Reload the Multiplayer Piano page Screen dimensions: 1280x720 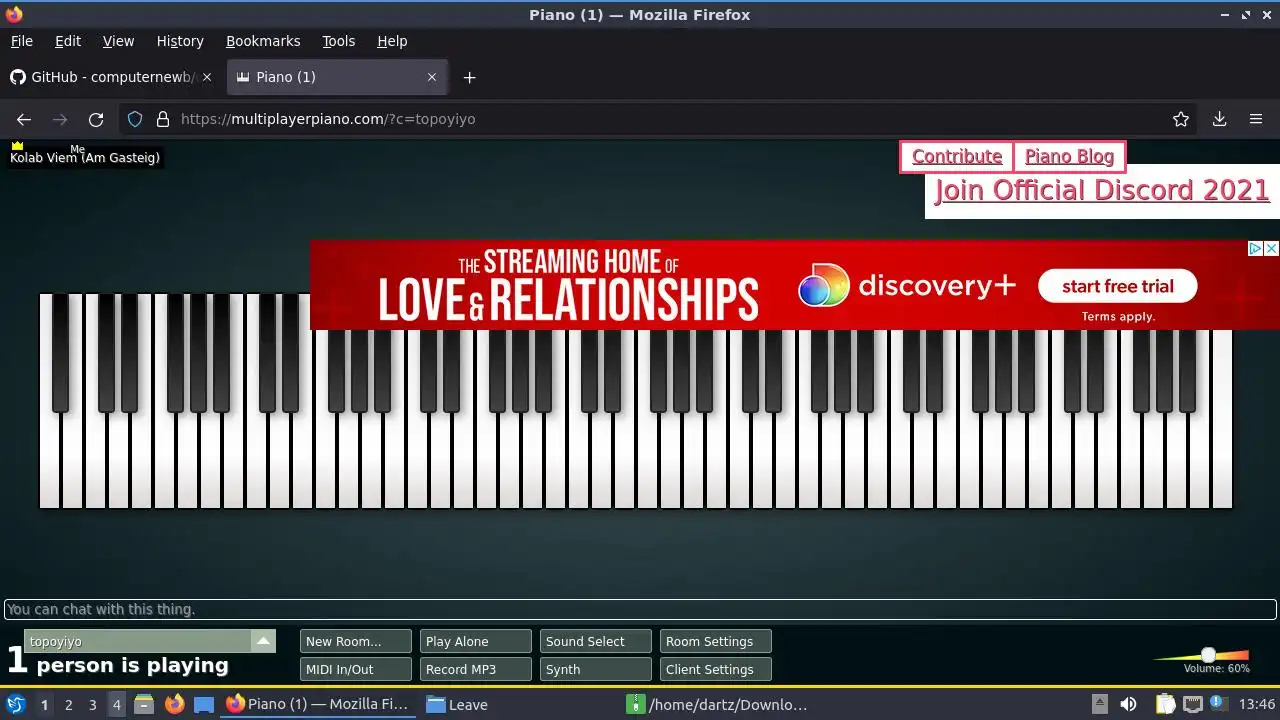[x=96, y=119]
